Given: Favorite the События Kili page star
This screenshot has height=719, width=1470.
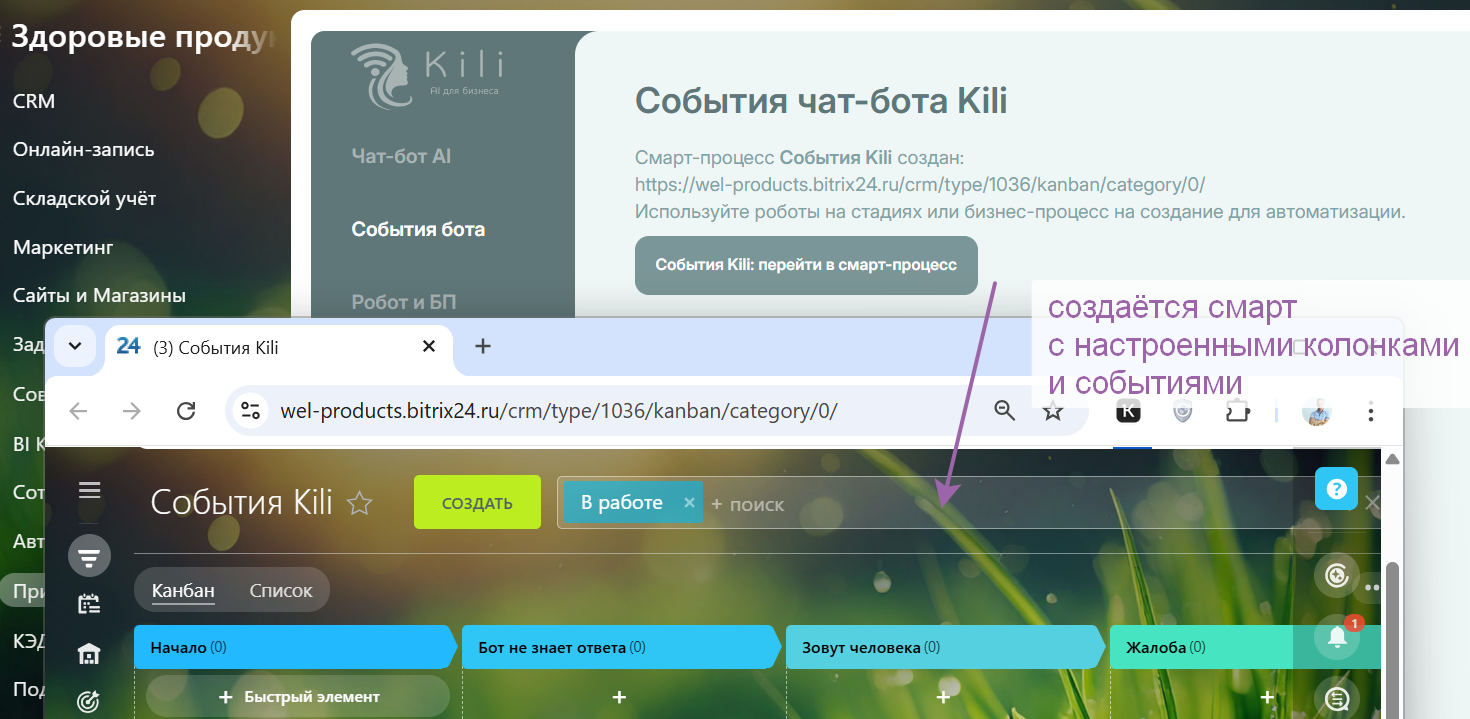Looking at the screenshot, I should (x=359, y=503).
